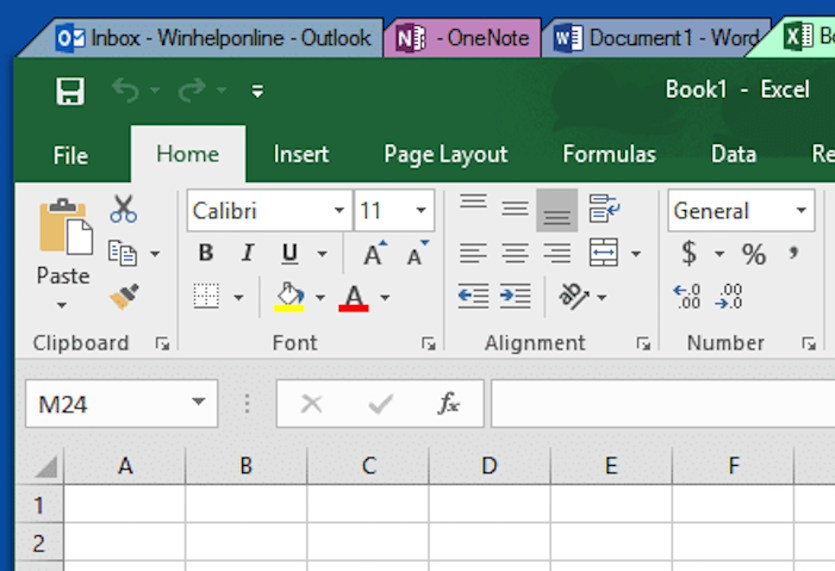Click Increase Indent icon
This screenshot has width=835, height=571.
pos(514,296)
